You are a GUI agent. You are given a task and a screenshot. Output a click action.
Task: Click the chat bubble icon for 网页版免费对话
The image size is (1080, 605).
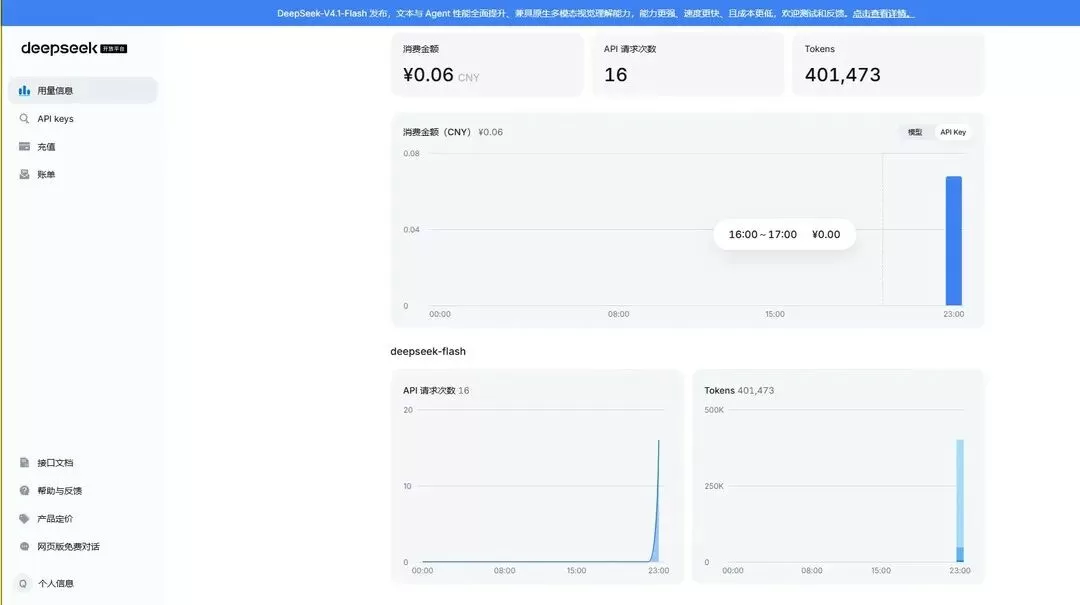click(x=24, y=546)
